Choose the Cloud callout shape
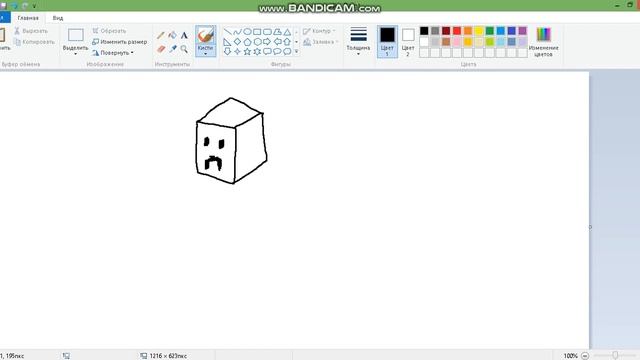This screenshot has width=640, height=360. click(287, 51)
